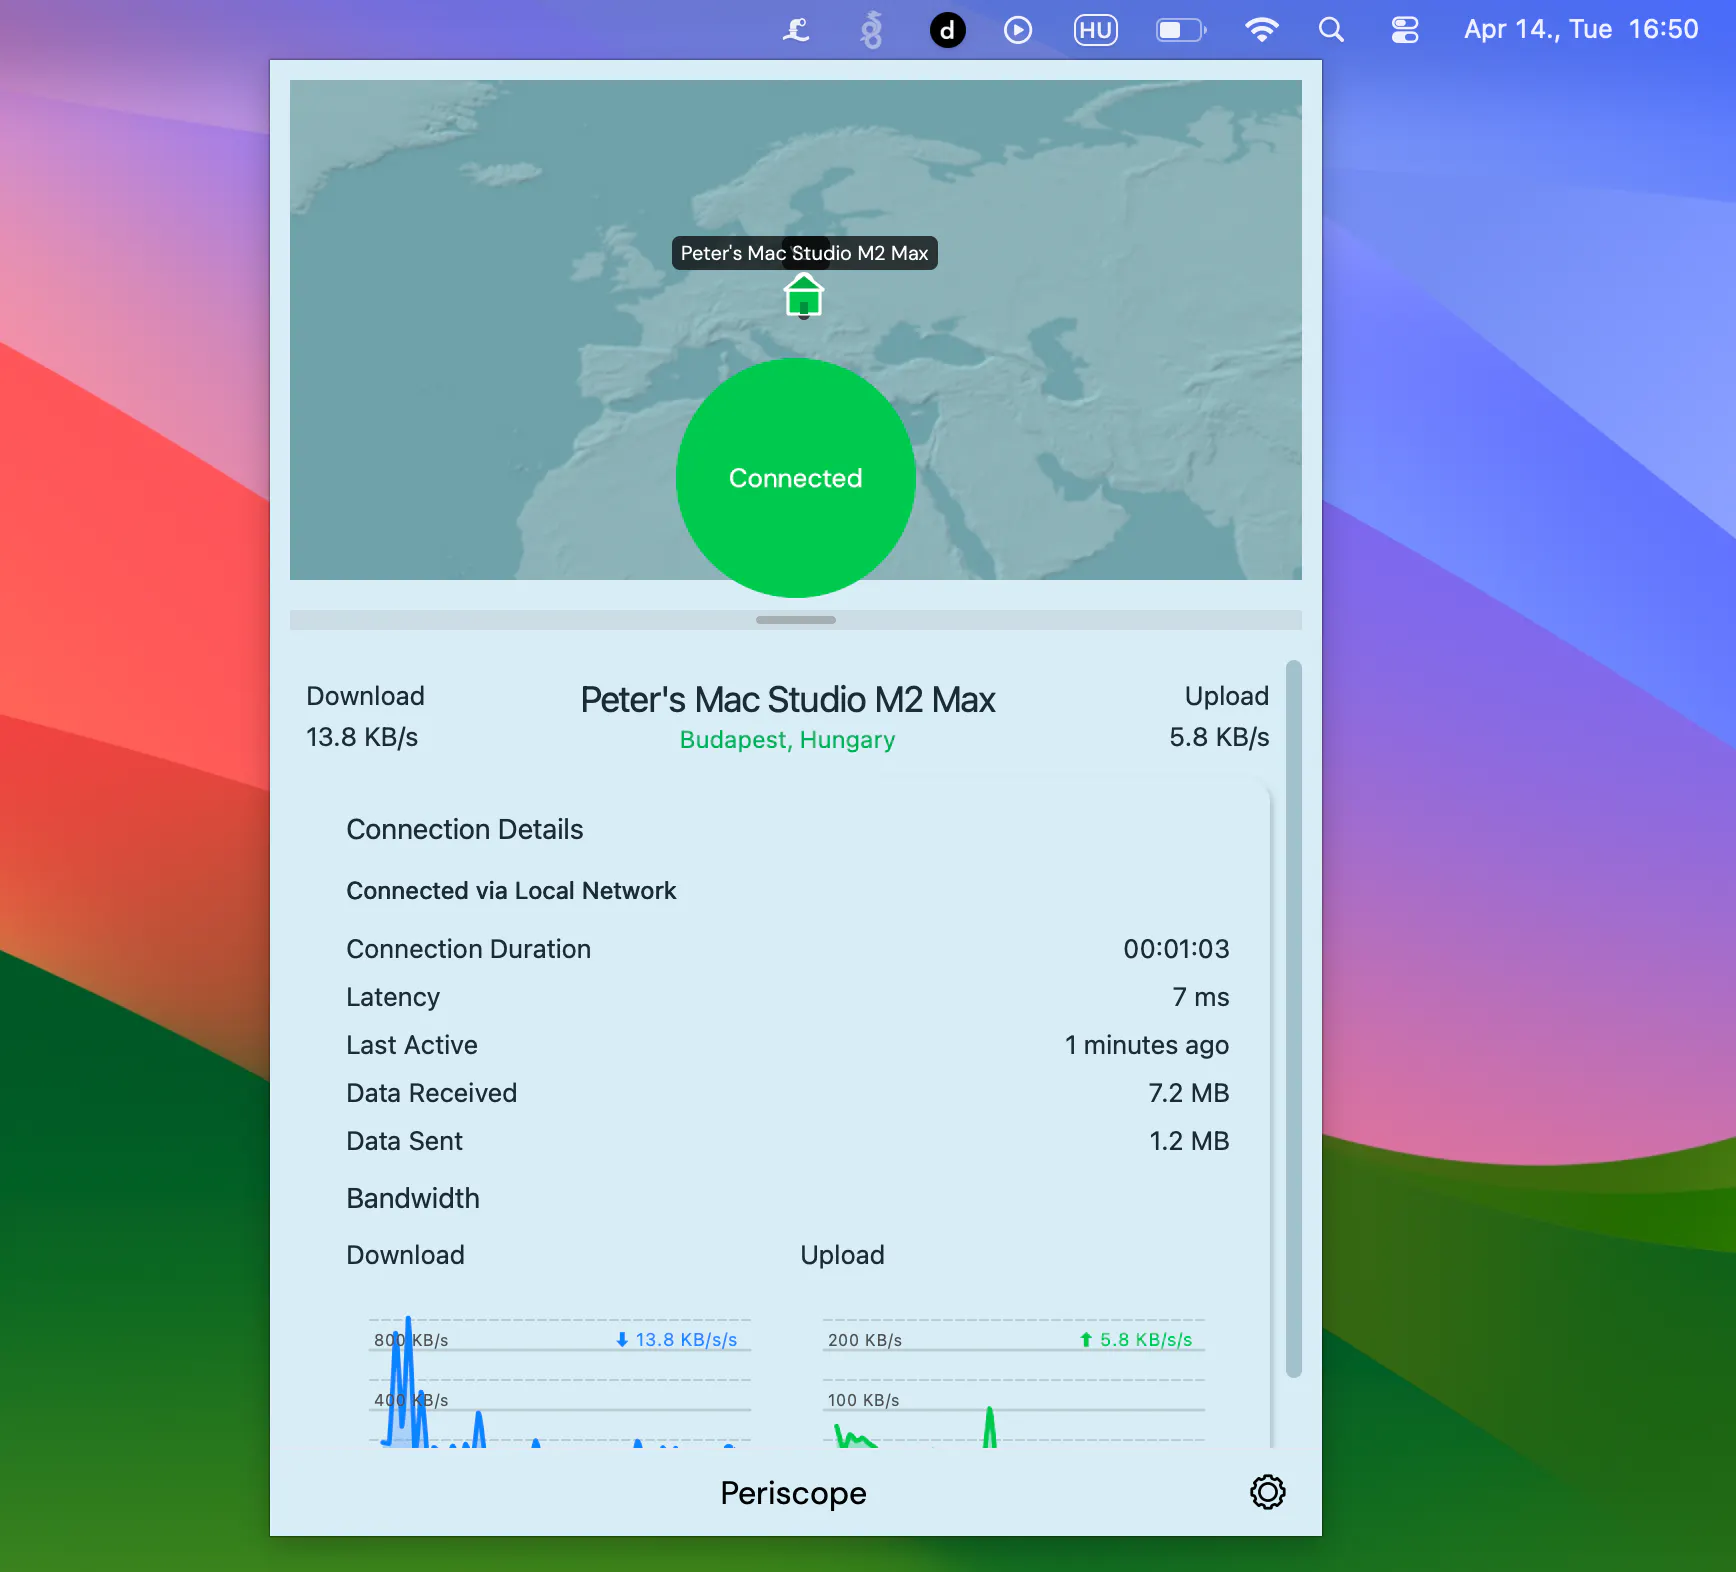Click the Last Active label
The height and width of the screenshot is (1572, 1736).
click(412, 1045)
